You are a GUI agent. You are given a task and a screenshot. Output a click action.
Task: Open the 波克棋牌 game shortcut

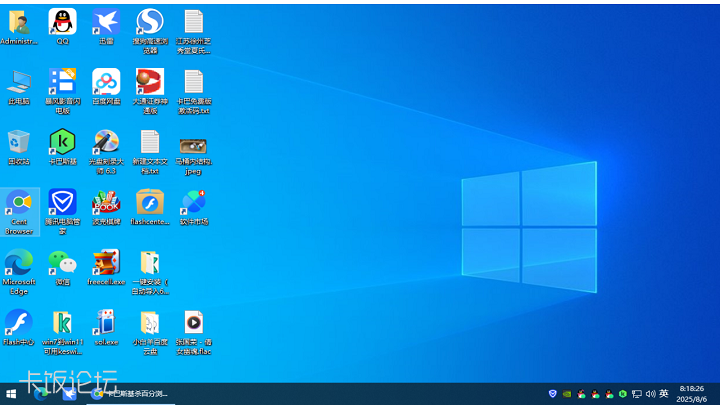[106, 208]
